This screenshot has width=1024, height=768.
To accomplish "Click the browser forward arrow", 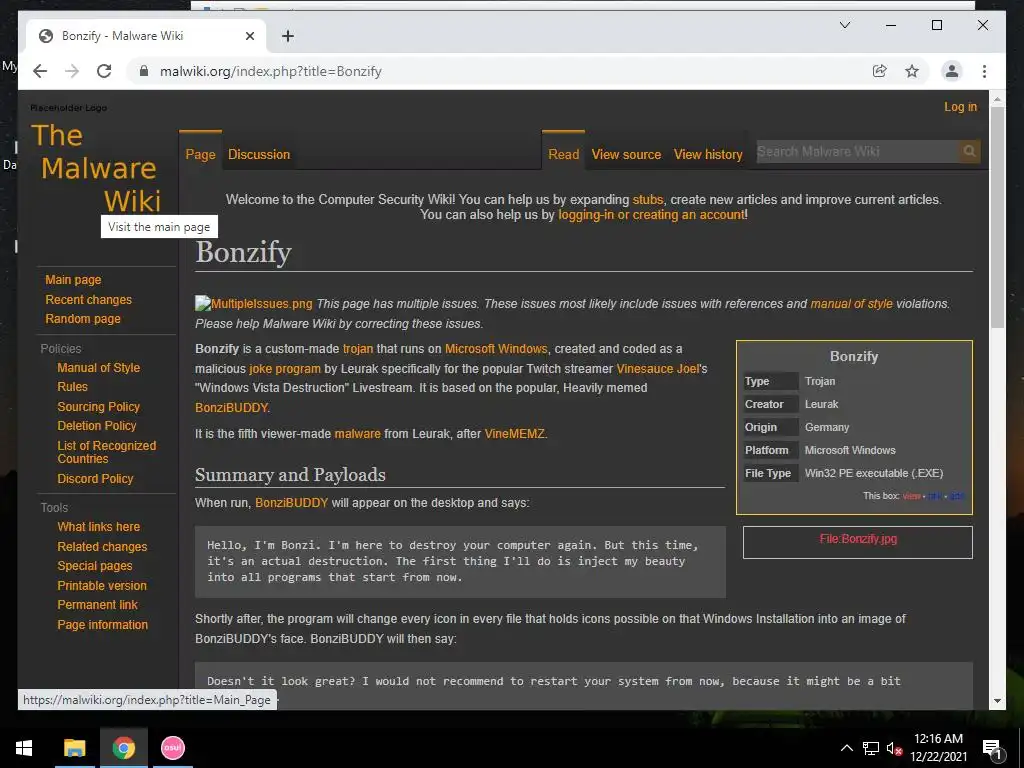I will click(72, 71).
